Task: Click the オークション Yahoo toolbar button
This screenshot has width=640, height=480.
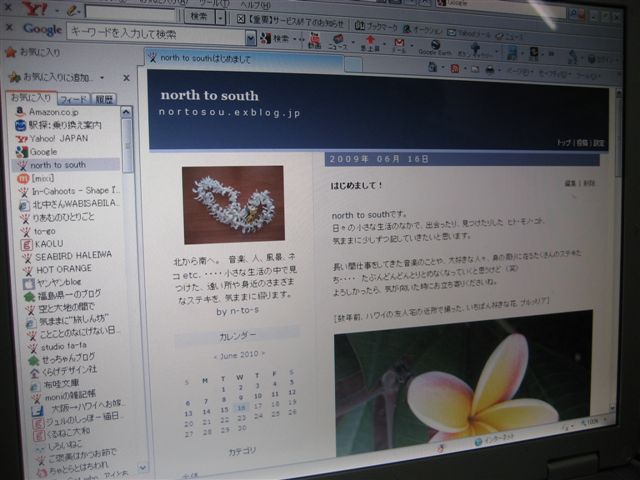Action: click(x=422, y=30)
